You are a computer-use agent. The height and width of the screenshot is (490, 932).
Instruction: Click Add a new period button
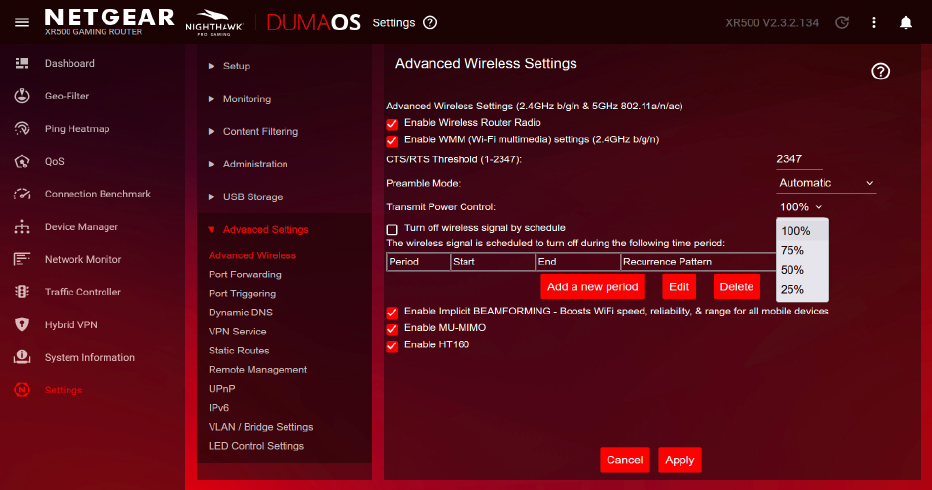[x=592, y=287]
